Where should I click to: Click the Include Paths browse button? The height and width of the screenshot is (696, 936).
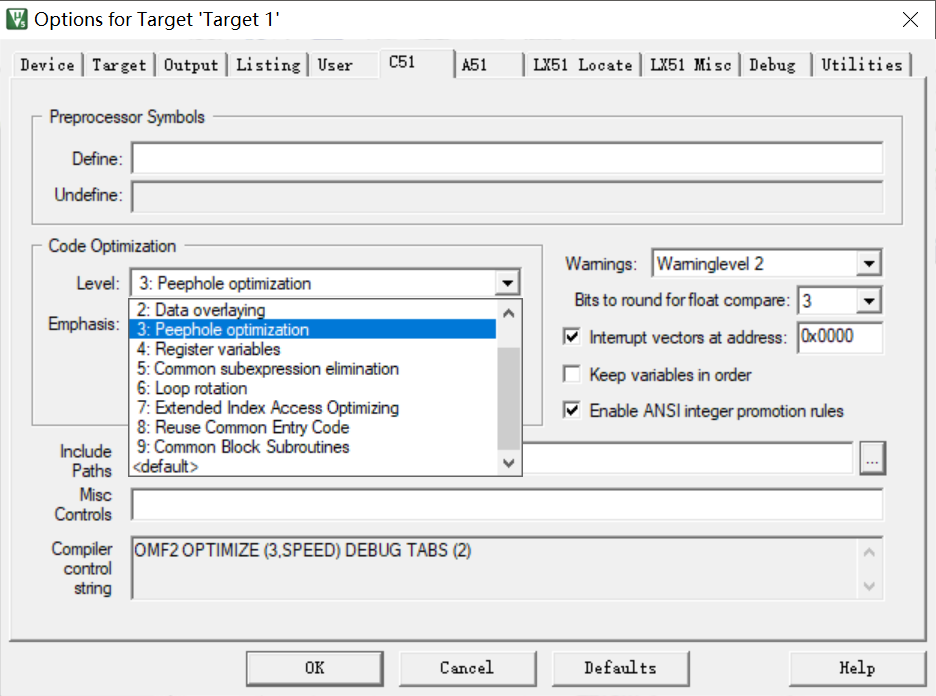(873, 458)
